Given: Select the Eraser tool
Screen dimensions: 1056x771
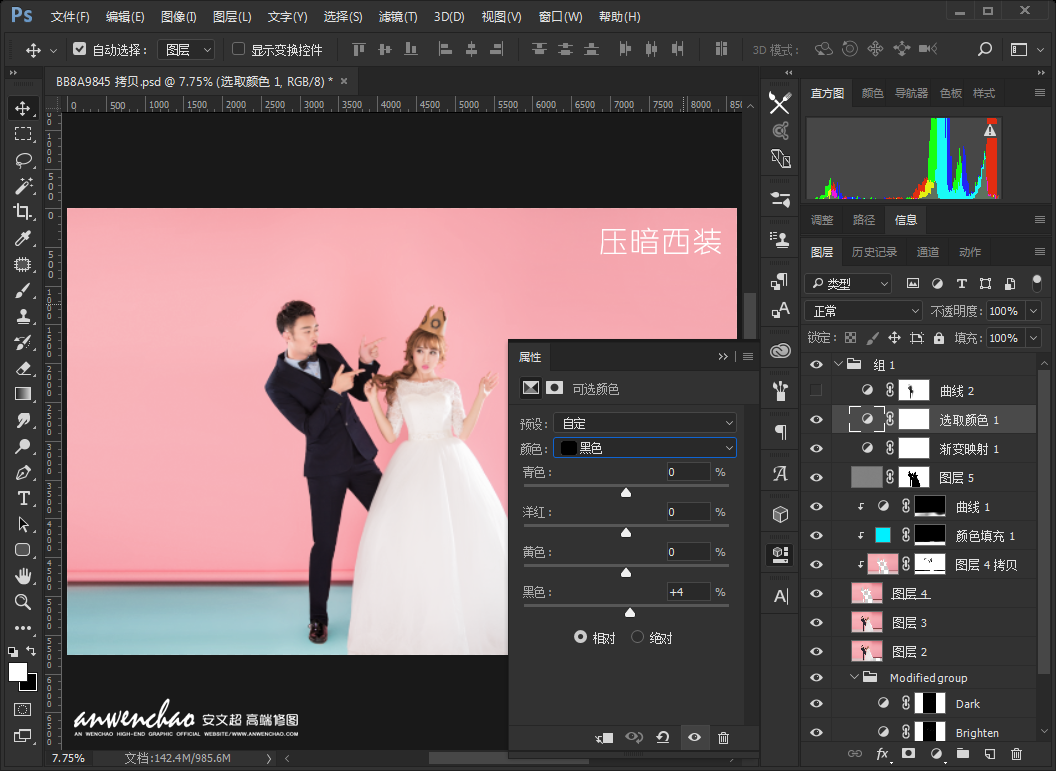Looking at the screenshot, I should click(x=23, y=368).
